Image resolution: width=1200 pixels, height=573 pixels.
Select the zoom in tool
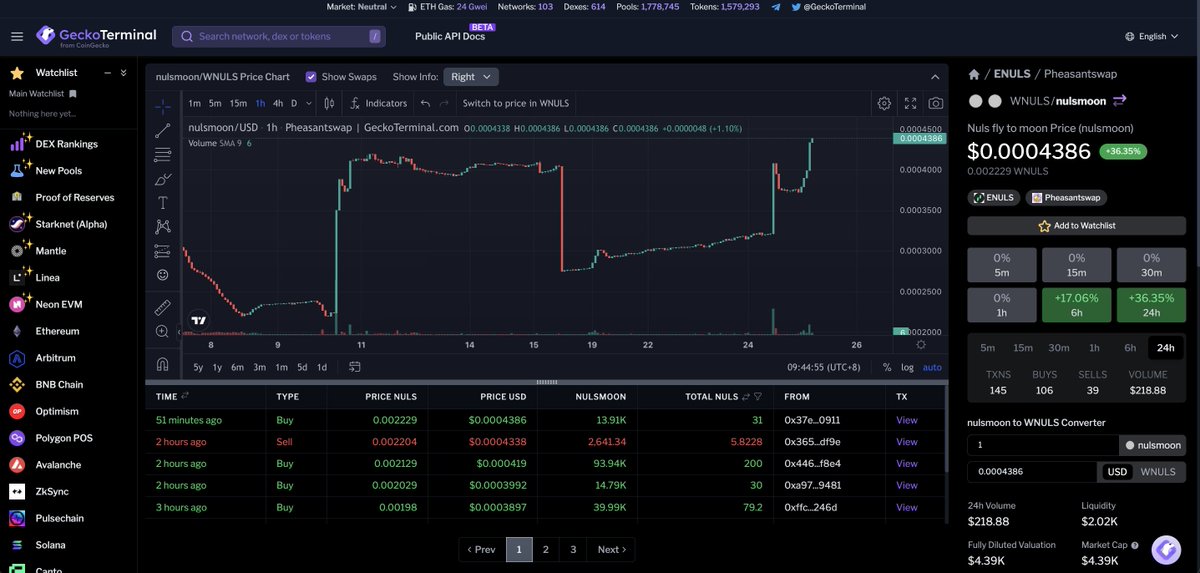click(163, 331)
